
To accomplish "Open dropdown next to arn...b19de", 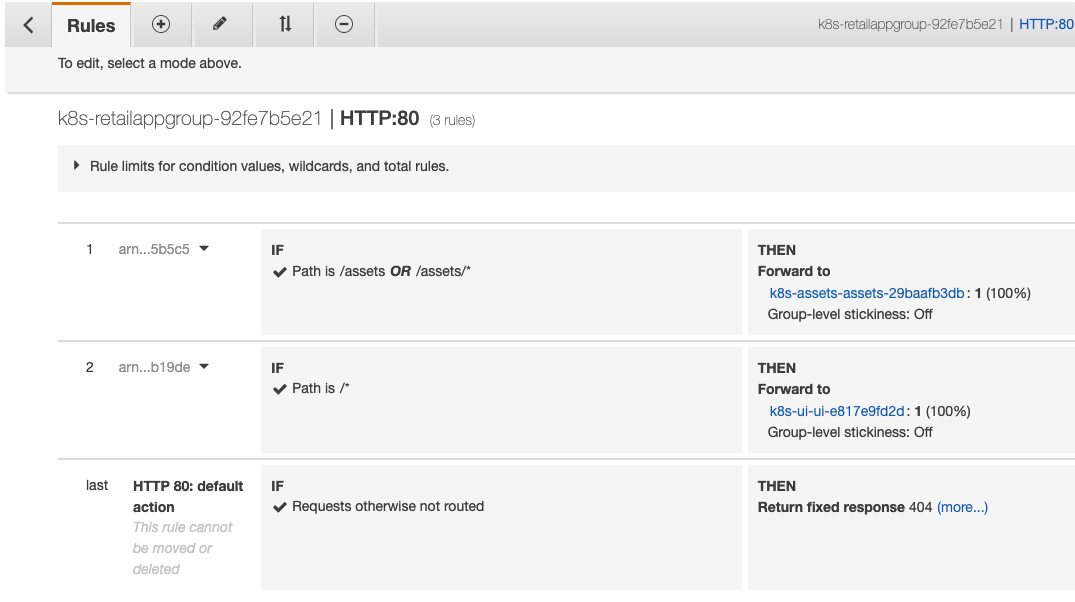I will (x=204, y=367).
